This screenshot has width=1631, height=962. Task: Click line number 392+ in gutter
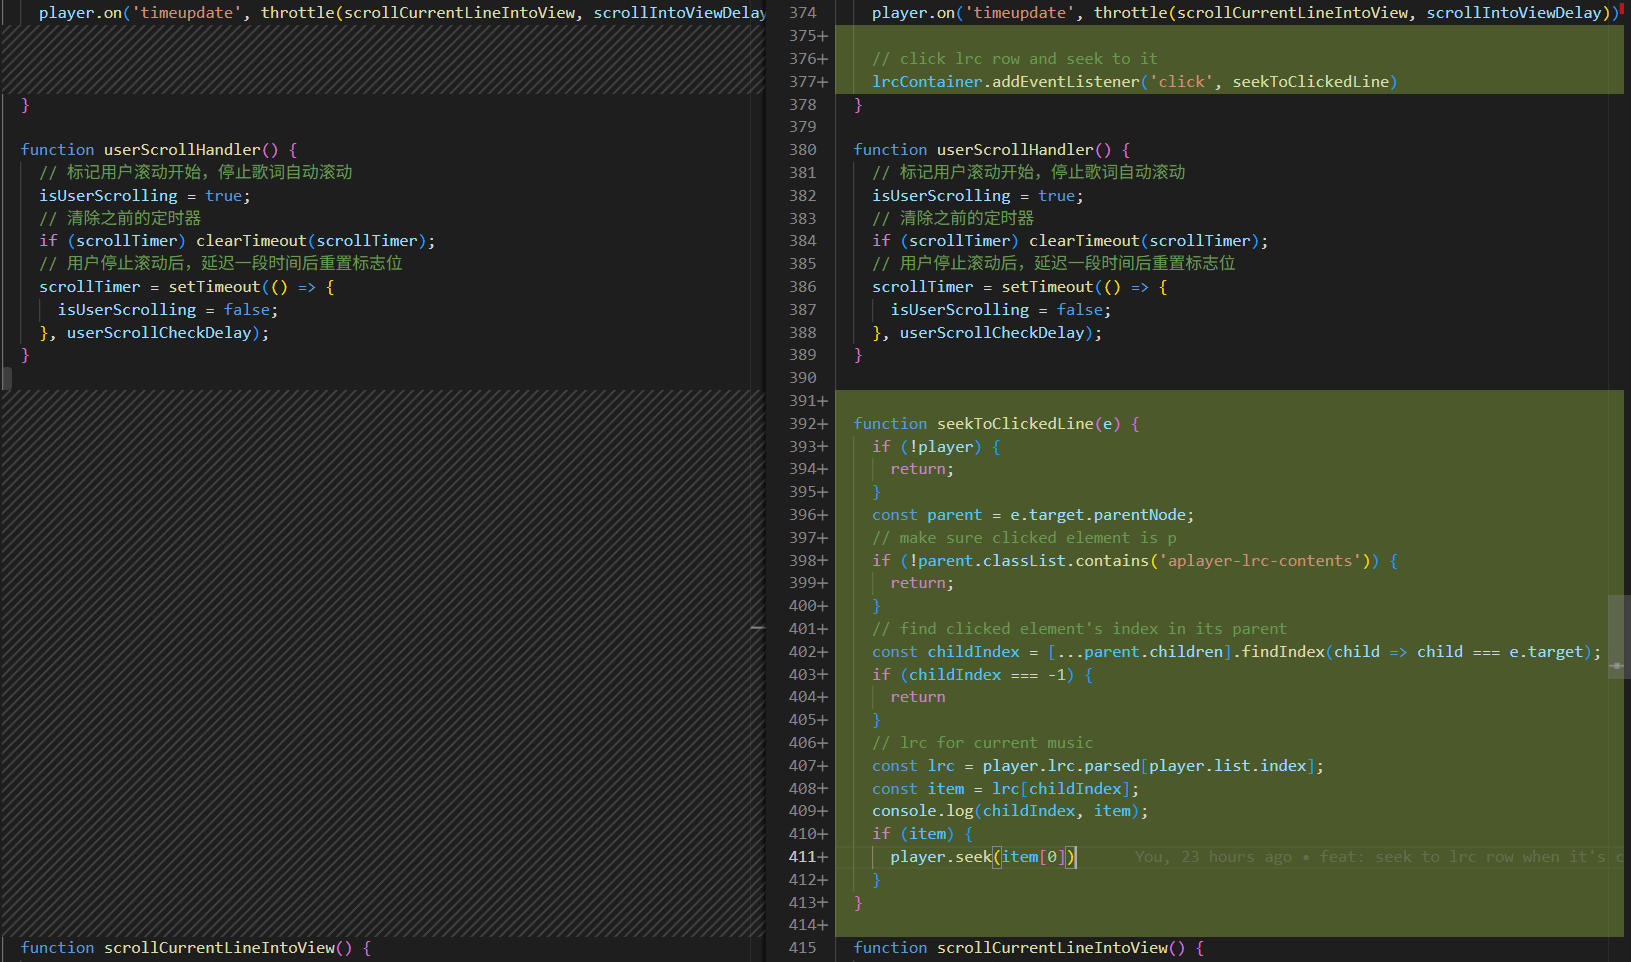[x=808, y=424]
